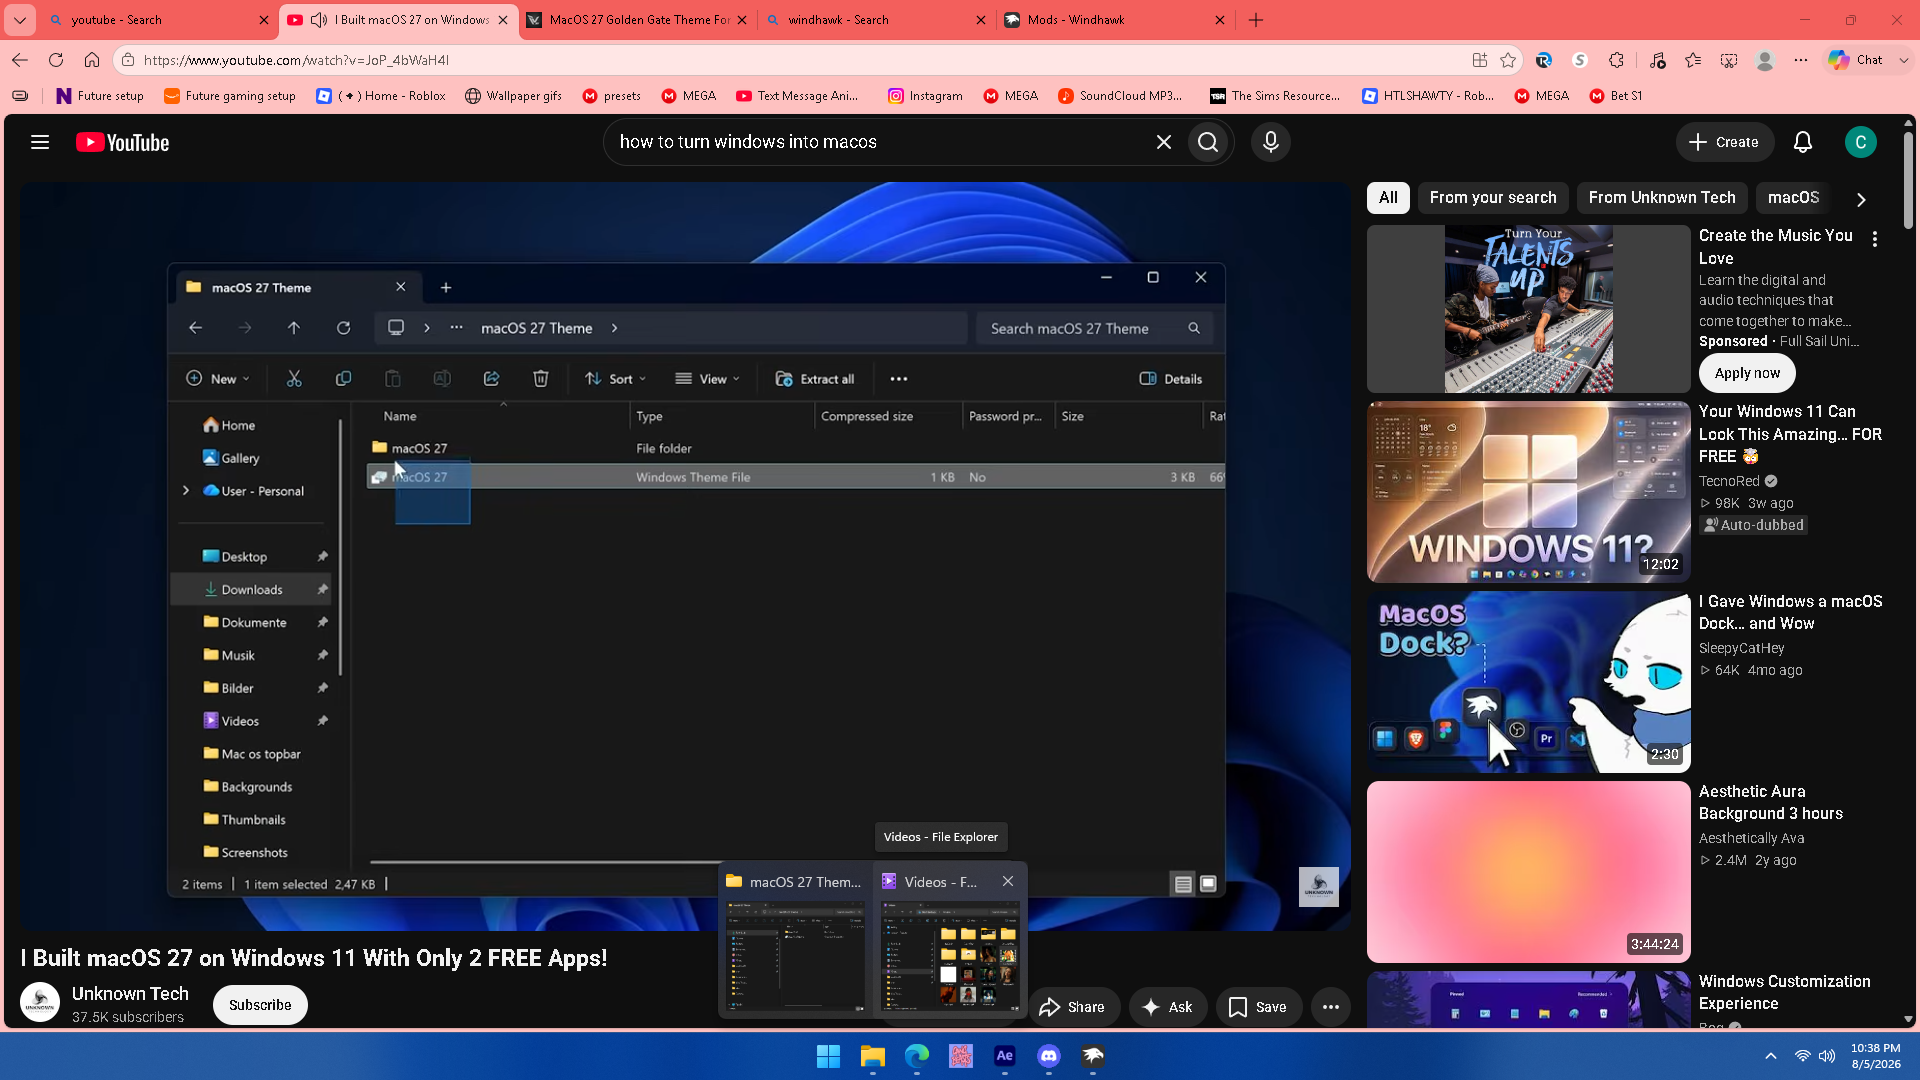Open Windhawk from the taskbar
The width and height of the screenshot is (1920, 1080).
pos(1093,1056)
